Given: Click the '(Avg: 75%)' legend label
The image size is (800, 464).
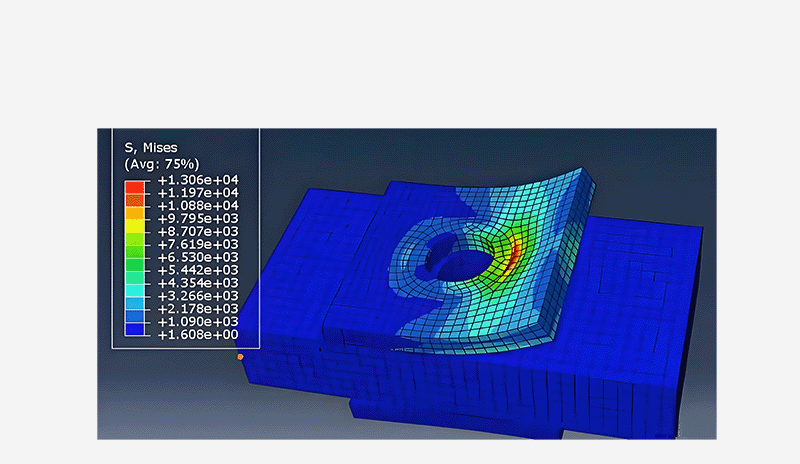Looking at the screenshot, I should point(161,163).
